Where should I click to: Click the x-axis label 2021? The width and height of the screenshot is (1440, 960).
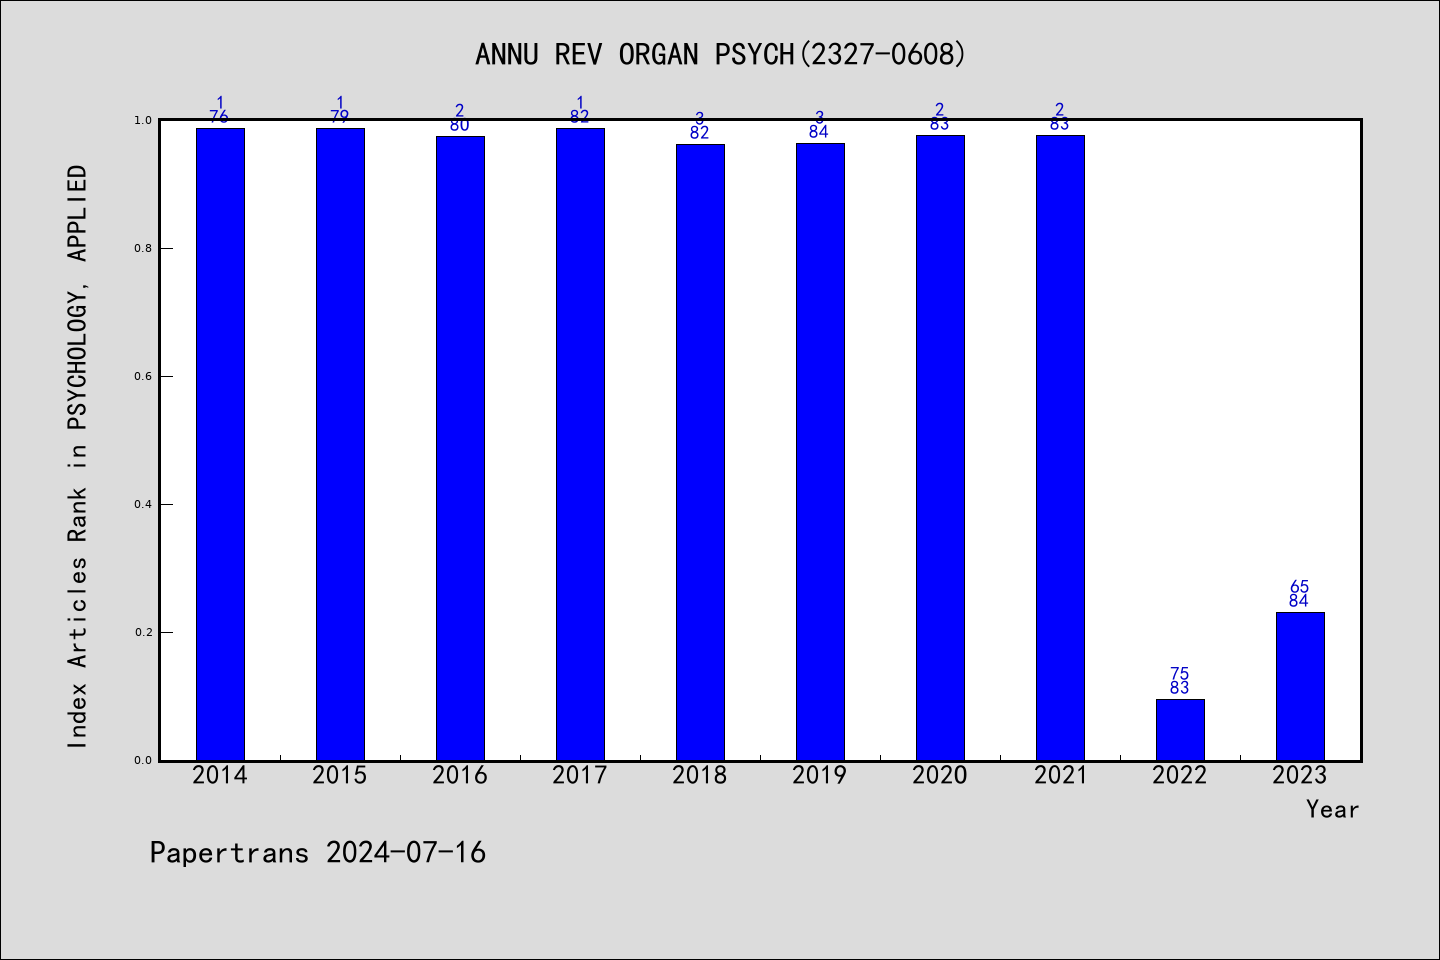[1060, 775]
